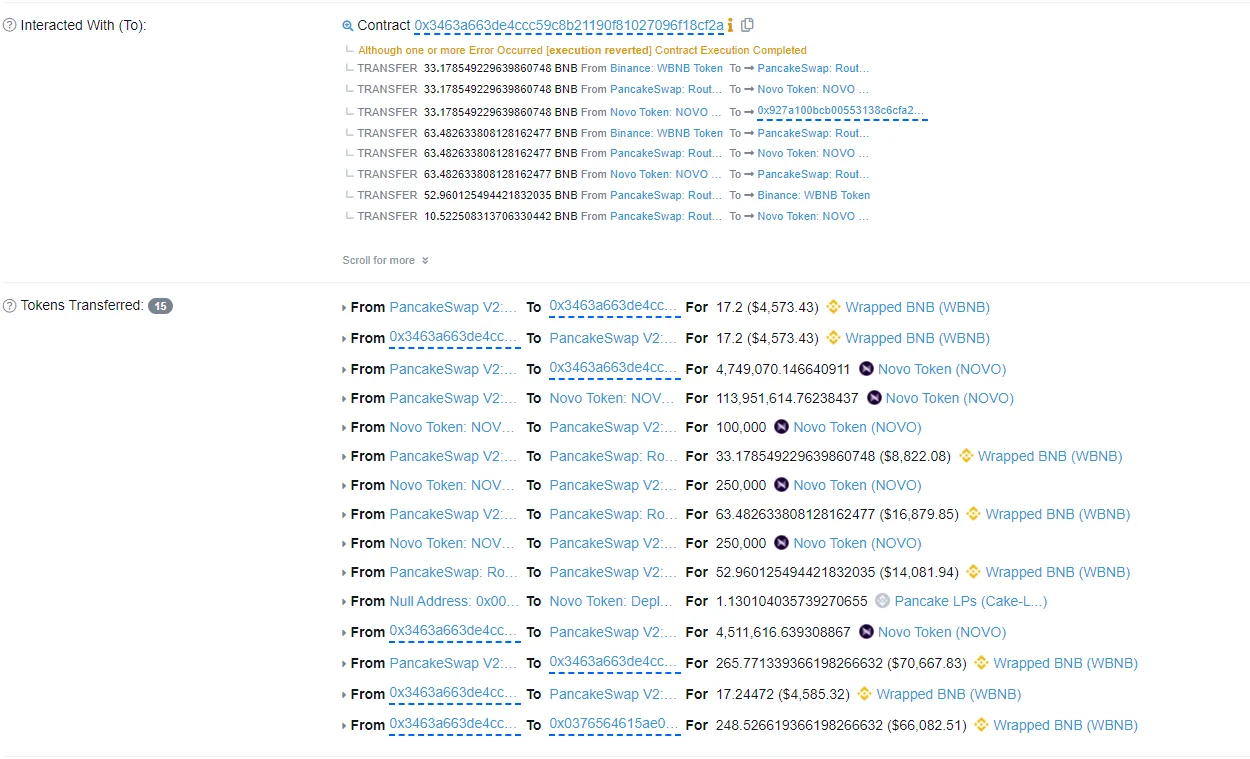
Task: Open Novo Token: NOVO recipient in 10.5225 transfer
Action: click(x=813, y=216)
